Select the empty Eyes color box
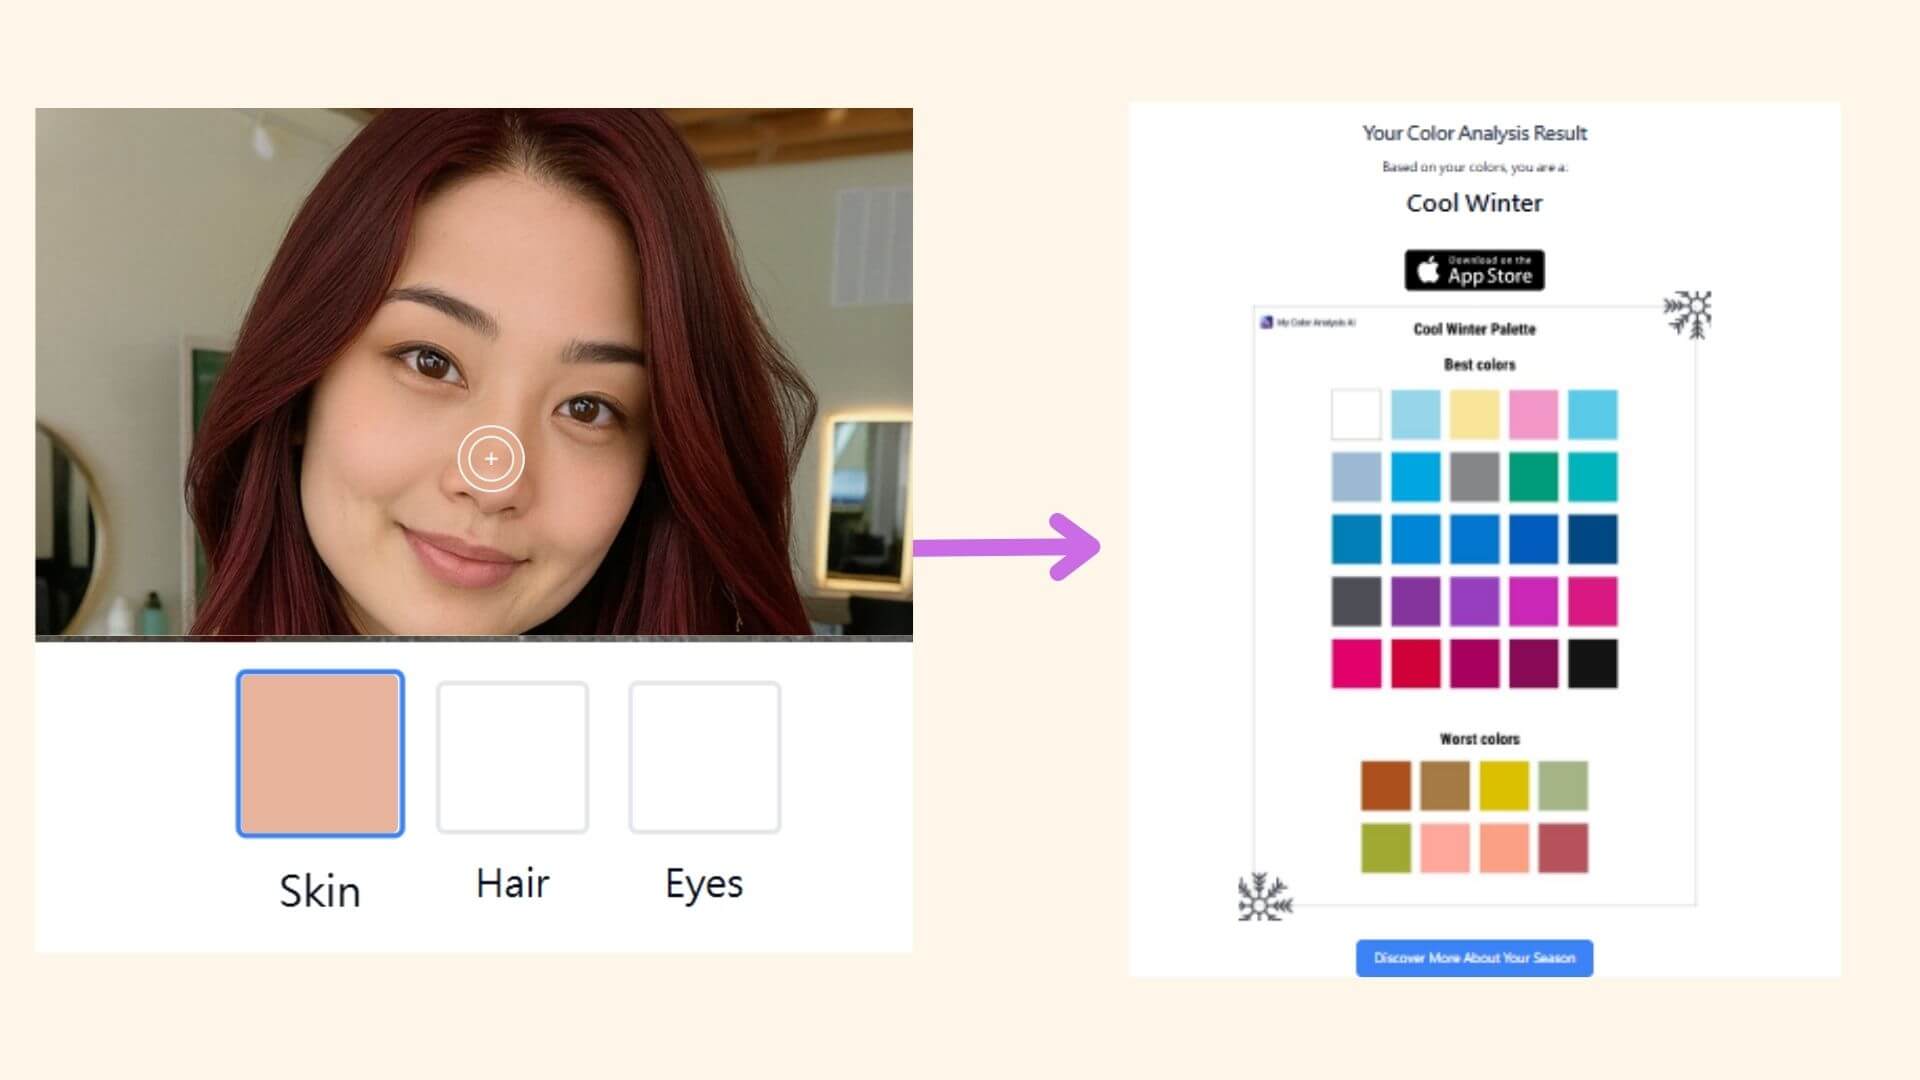The height and width of the screenshot is (1080, 1920). click(704, 757)
